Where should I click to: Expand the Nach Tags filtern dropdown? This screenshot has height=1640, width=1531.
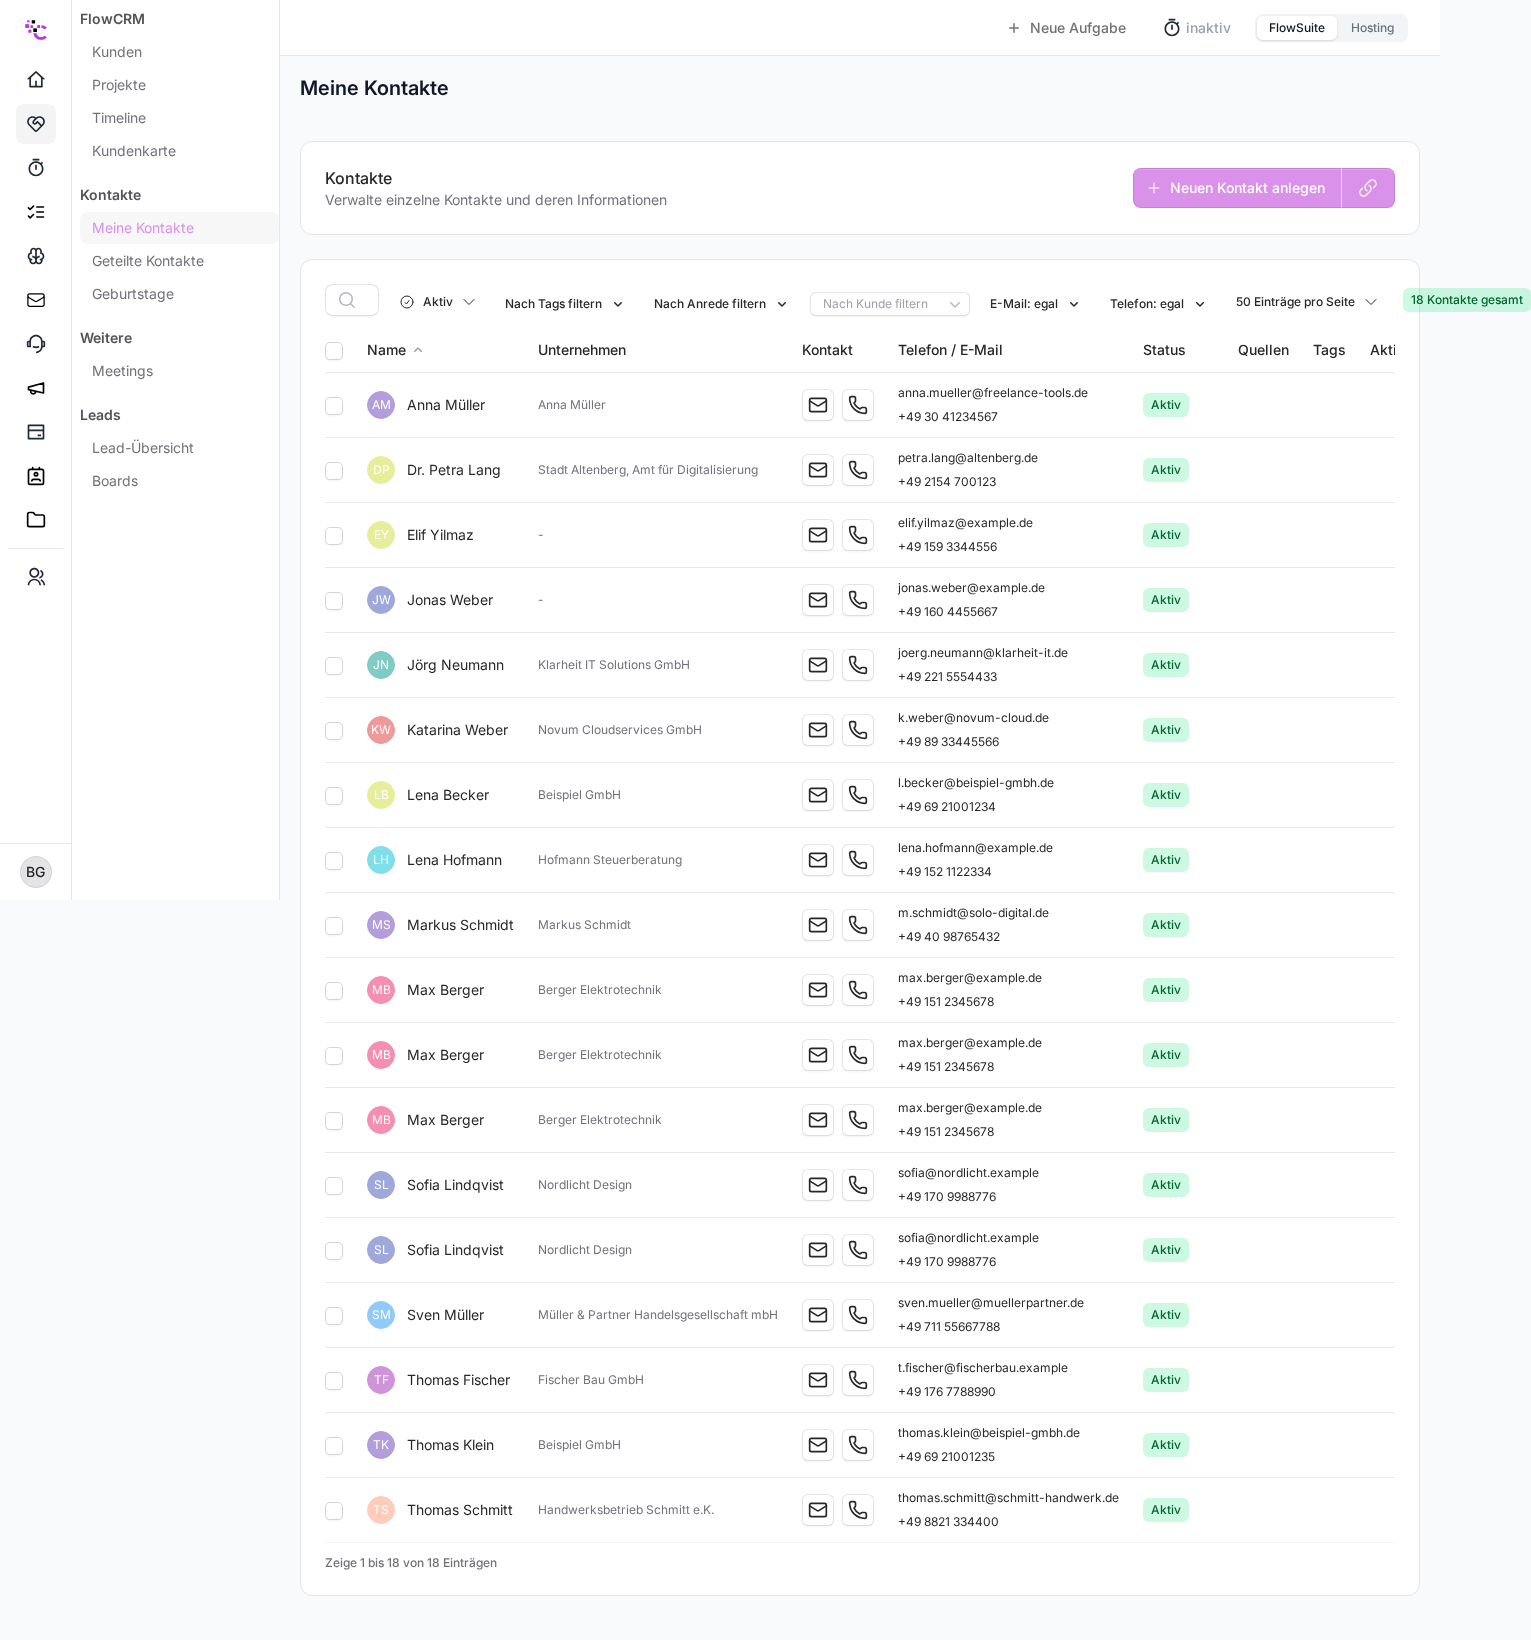pyautogui.click(x=564, y=304)
